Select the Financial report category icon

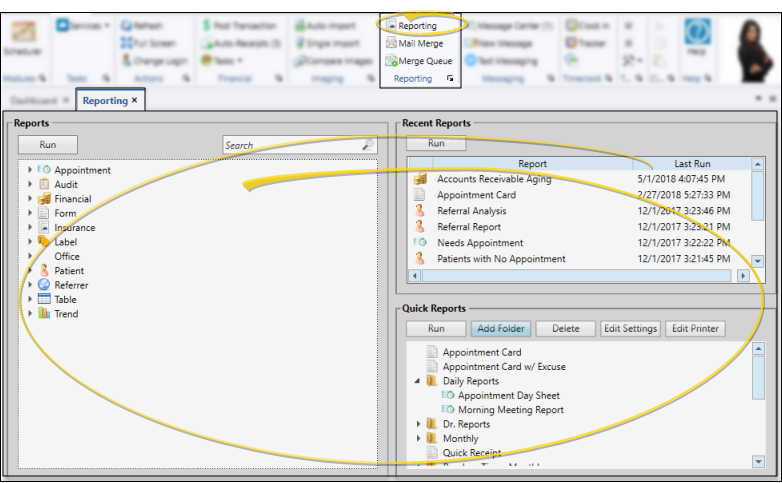[44, 199]
